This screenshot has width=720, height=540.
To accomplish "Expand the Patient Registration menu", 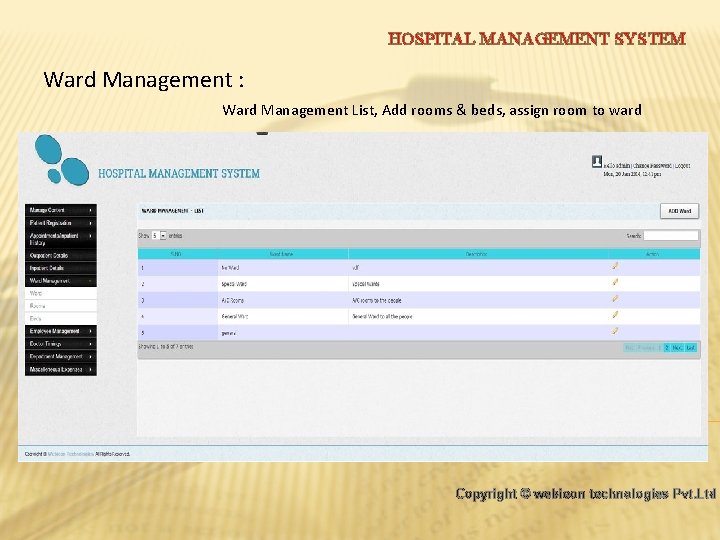I will point(61,223).
